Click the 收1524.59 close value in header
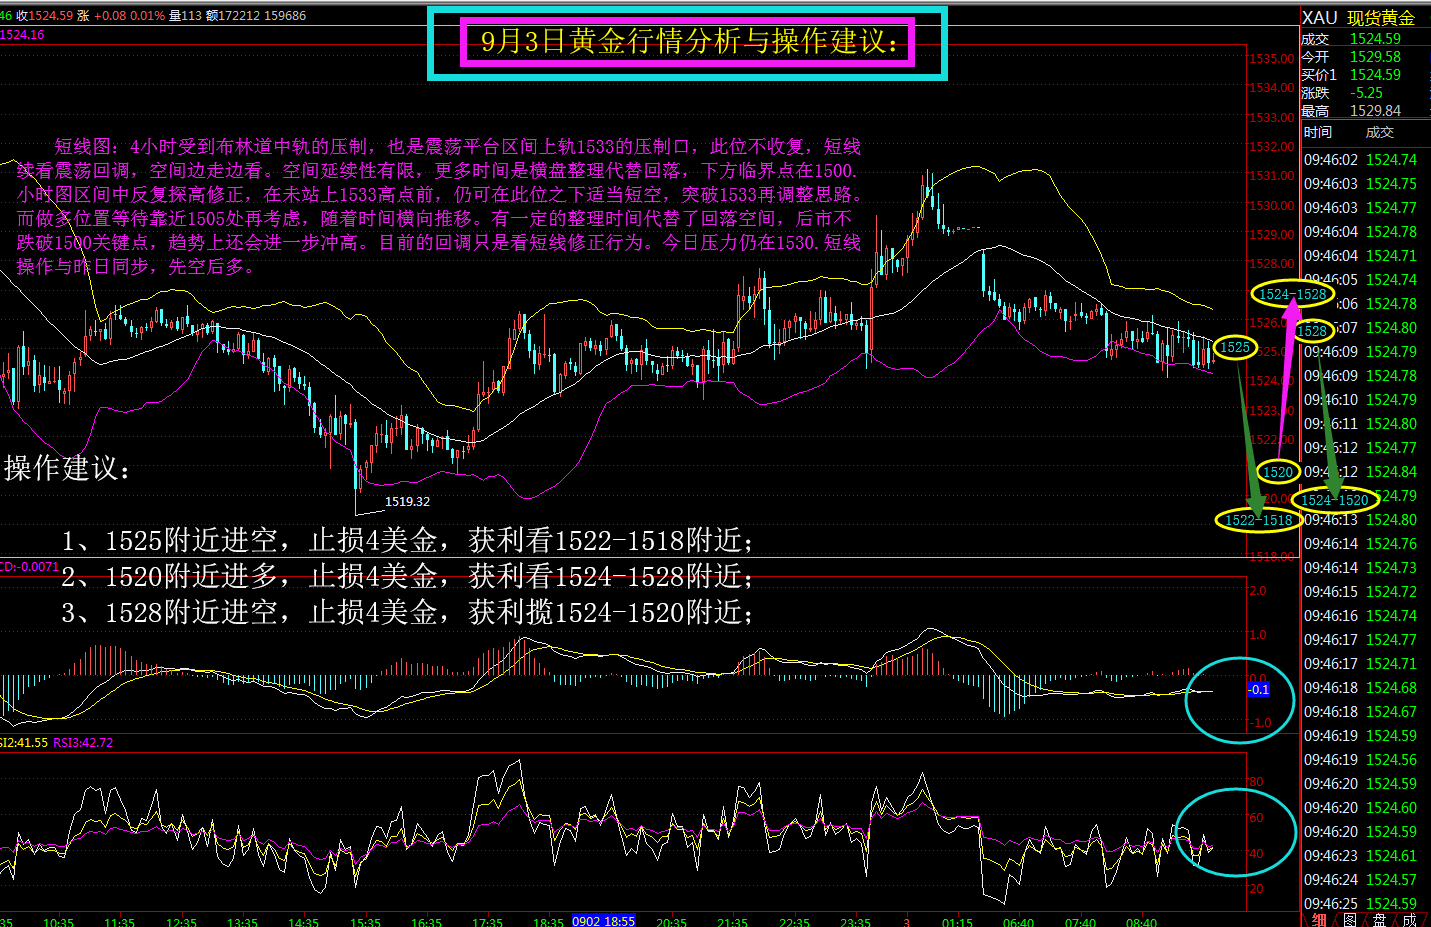1431x927 pixels. (44, 16)
